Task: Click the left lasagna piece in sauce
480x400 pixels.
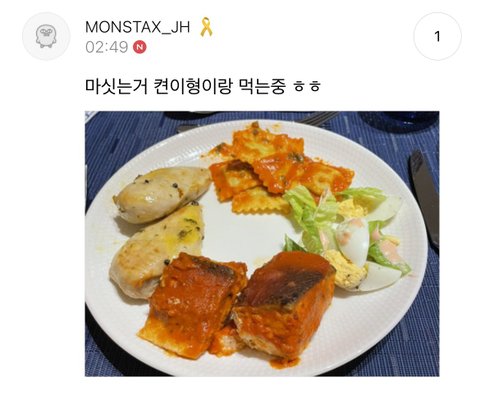Action: coord(193,305)
